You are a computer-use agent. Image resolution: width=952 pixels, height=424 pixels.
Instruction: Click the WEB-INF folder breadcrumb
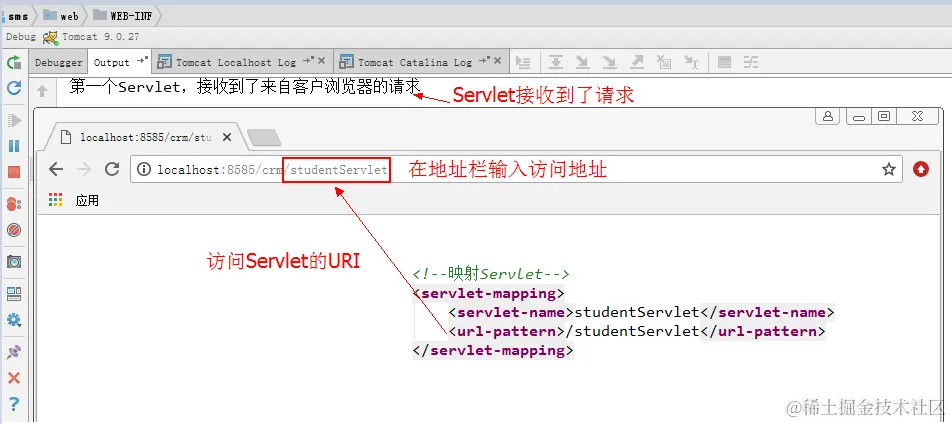tap(123, 16)
